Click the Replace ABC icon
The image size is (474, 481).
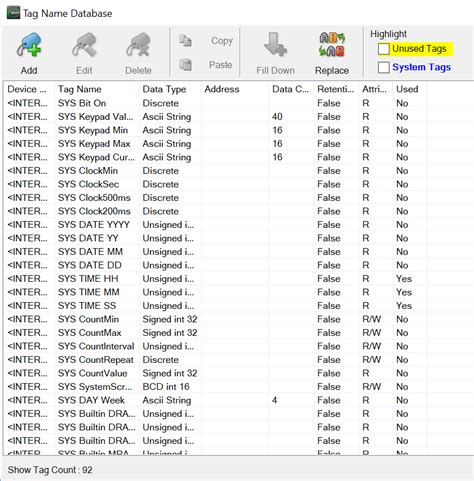coord(332,45)
